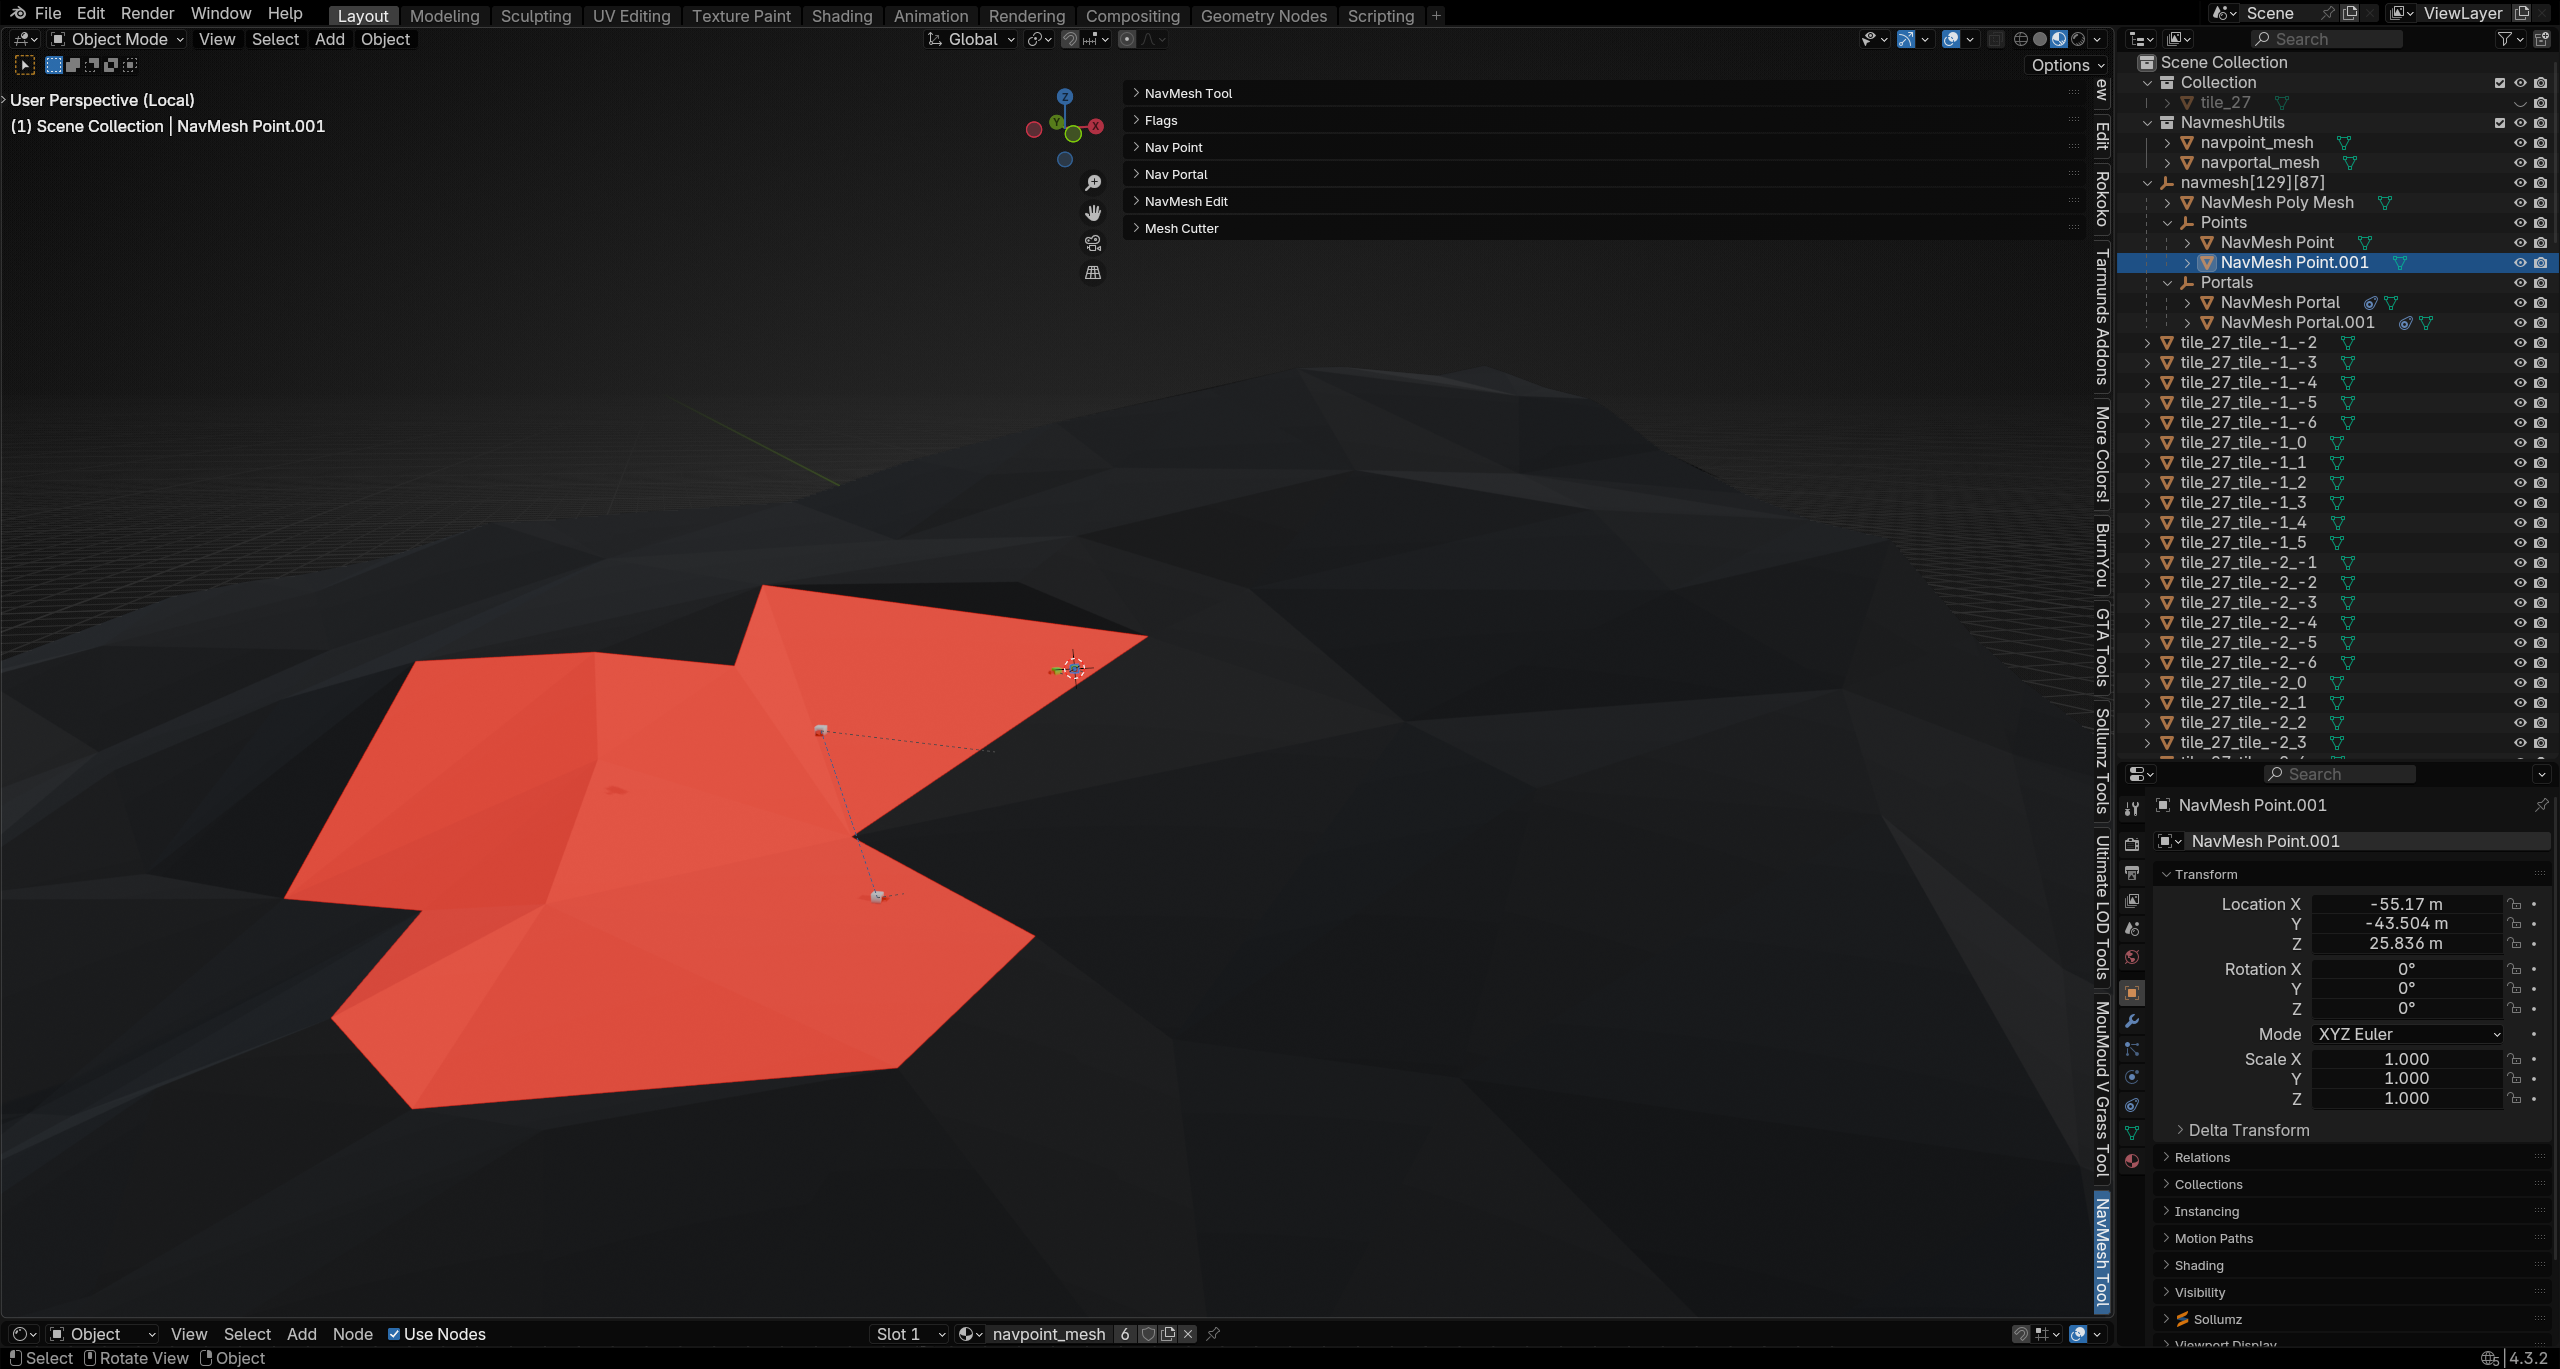The image size is (2560, 1369).
Task: Uncheck the Use Nodes checkbox
Action: click(394, 1334)
